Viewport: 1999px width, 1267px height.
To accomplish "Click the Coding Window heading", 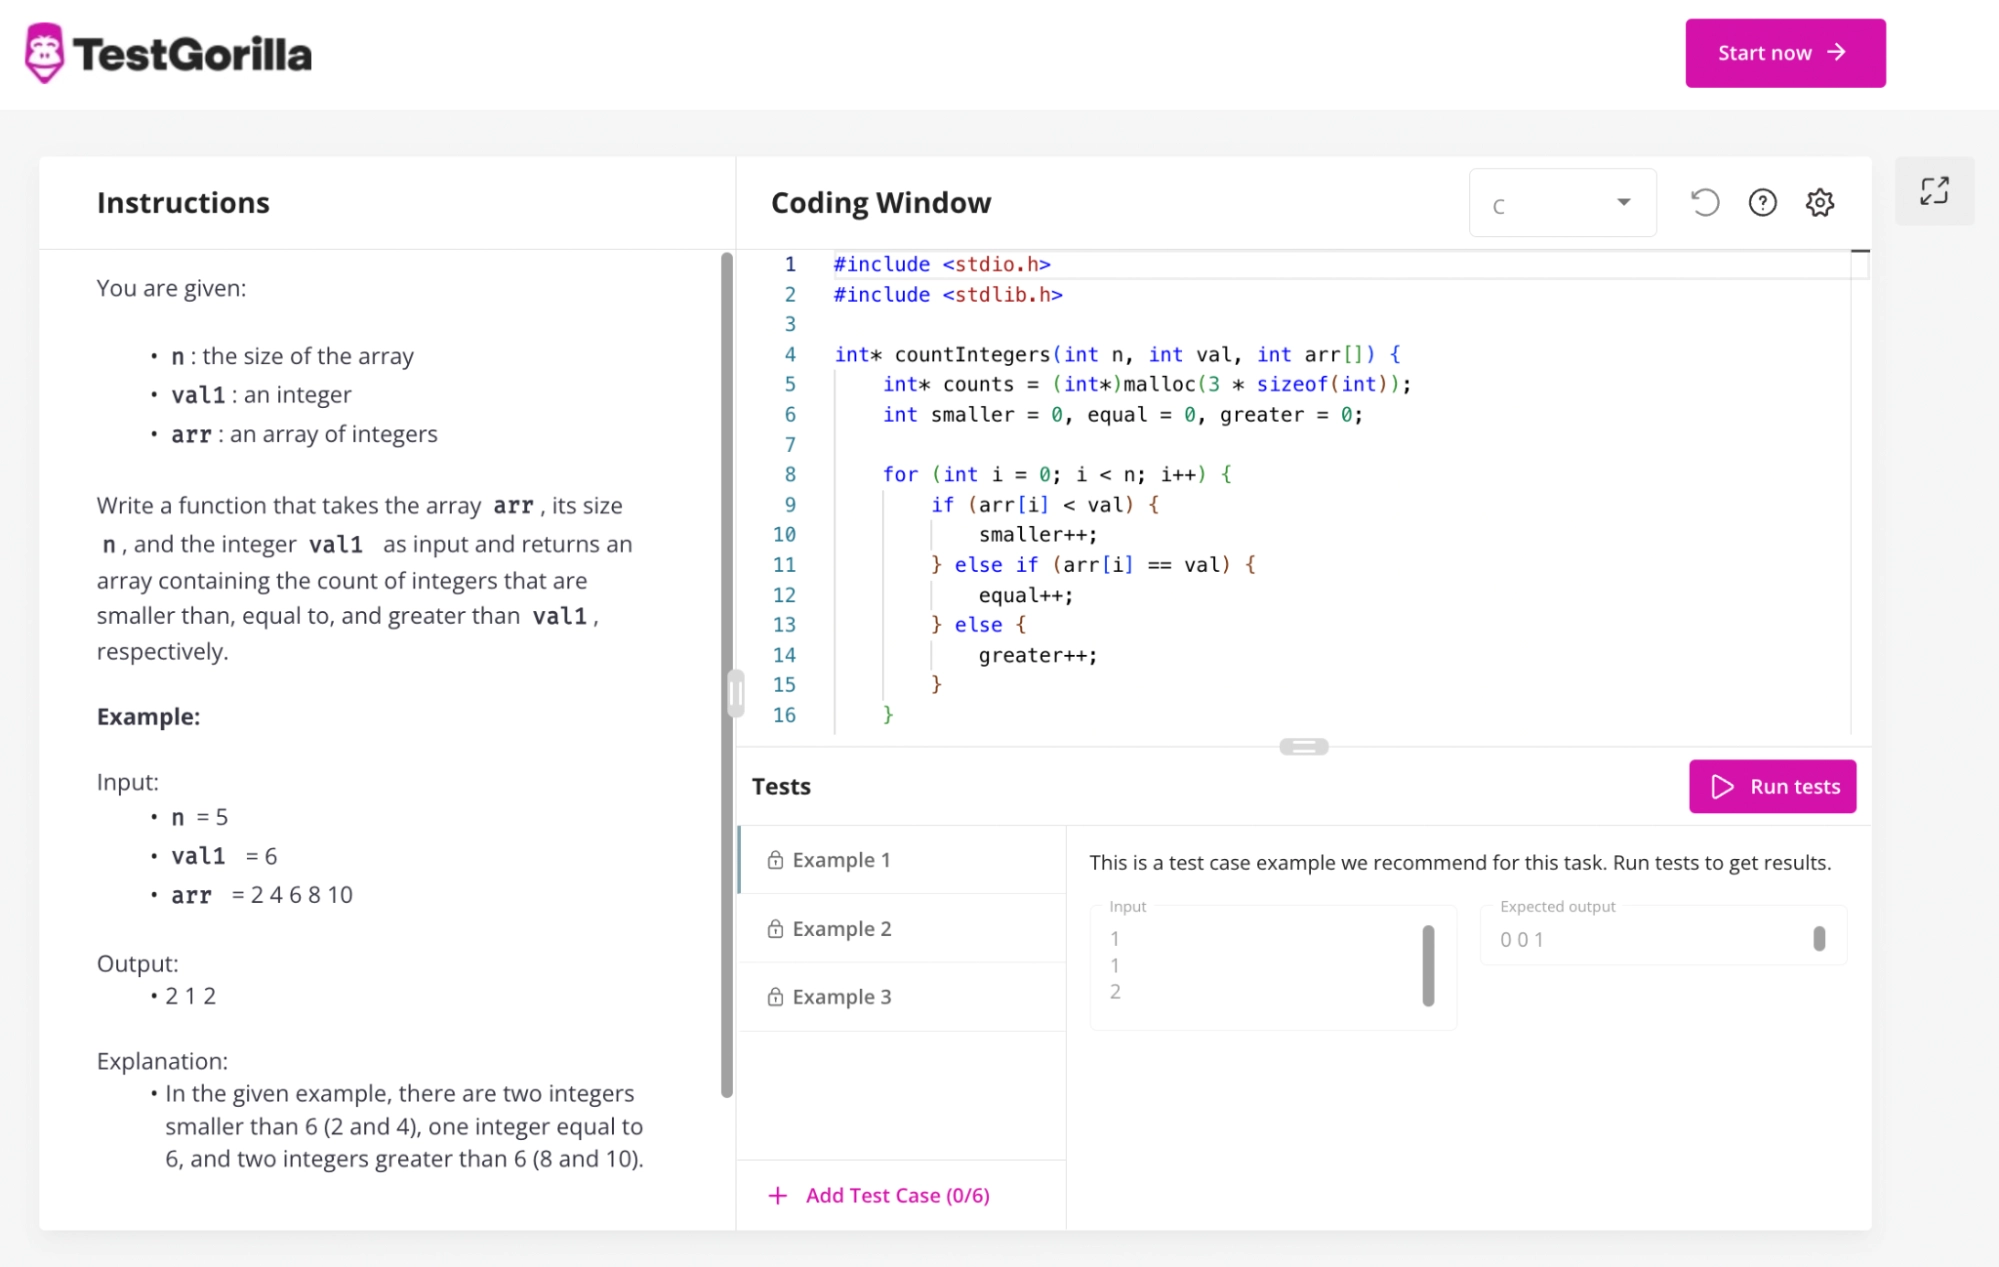I will point(881,203).
